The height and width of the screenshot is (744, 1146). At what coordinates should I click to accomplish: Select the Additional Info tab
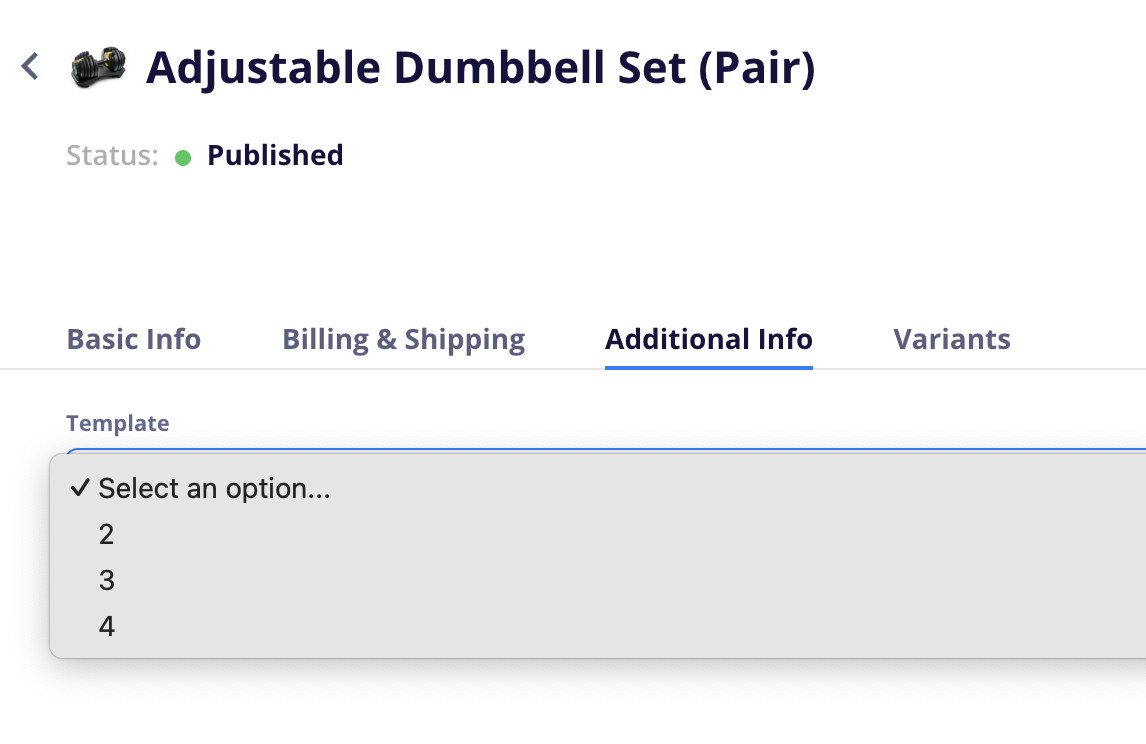pos(709,339)
